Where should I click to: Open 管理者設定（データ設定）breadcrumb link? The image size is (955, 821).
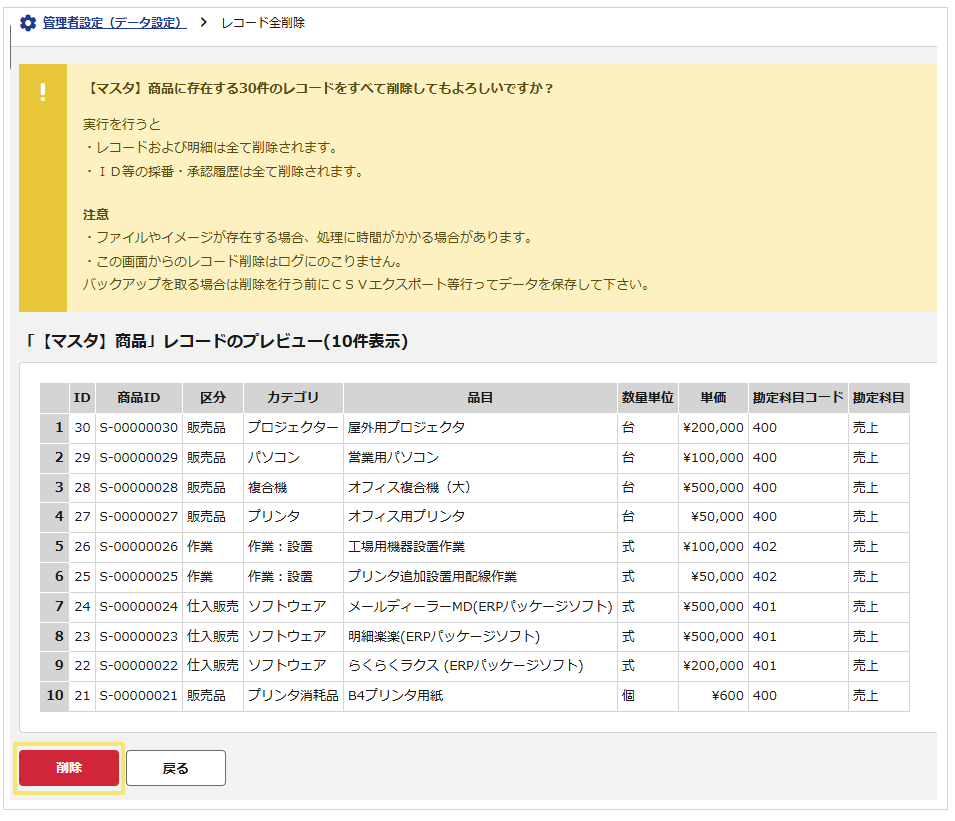pyautogui.click(x=115, y=23)
